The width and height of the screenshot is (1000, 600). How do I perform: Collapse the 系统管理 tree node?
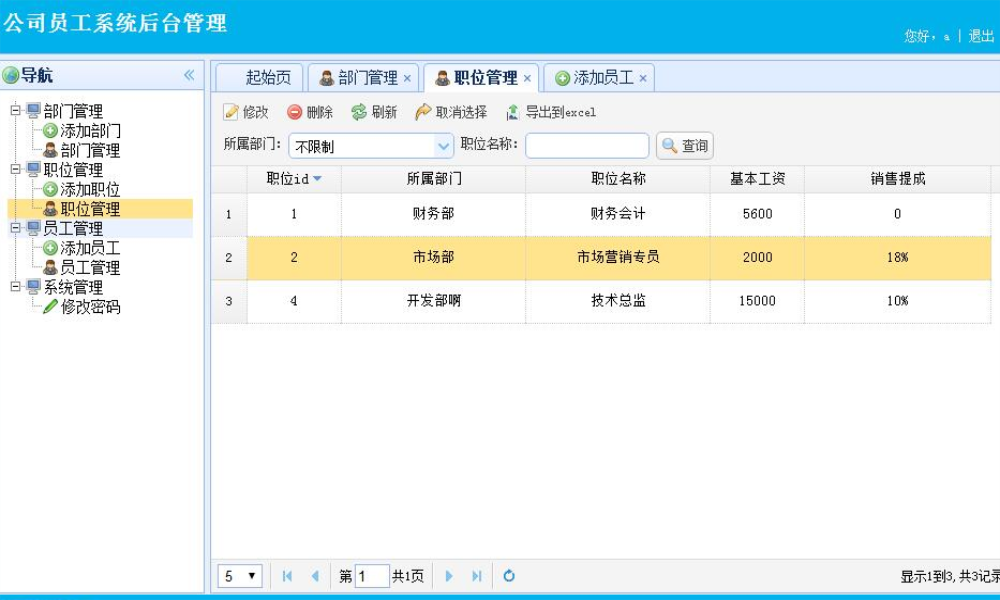coord(16,287)
